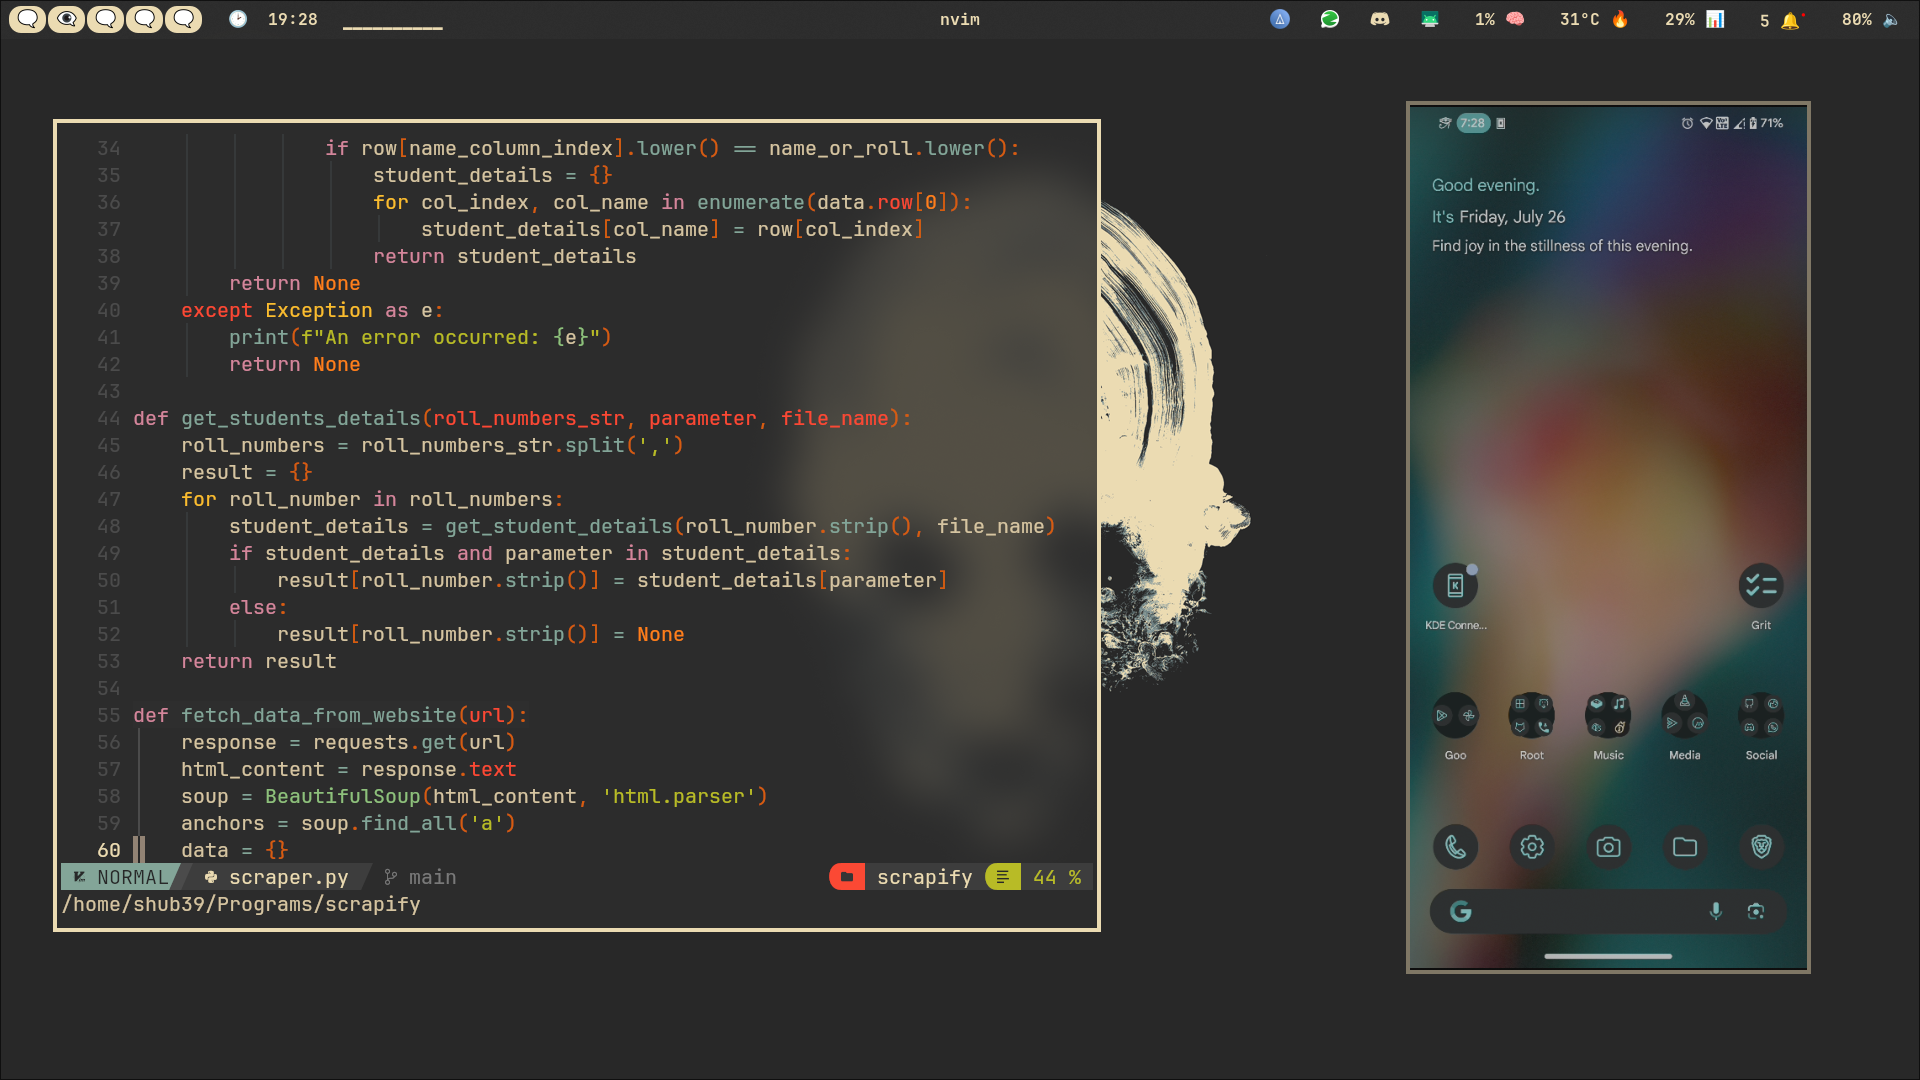Switch to the fifth workspace bubble
Image resolution: width=1920 pixels, height=1080 pixels.
183,19
